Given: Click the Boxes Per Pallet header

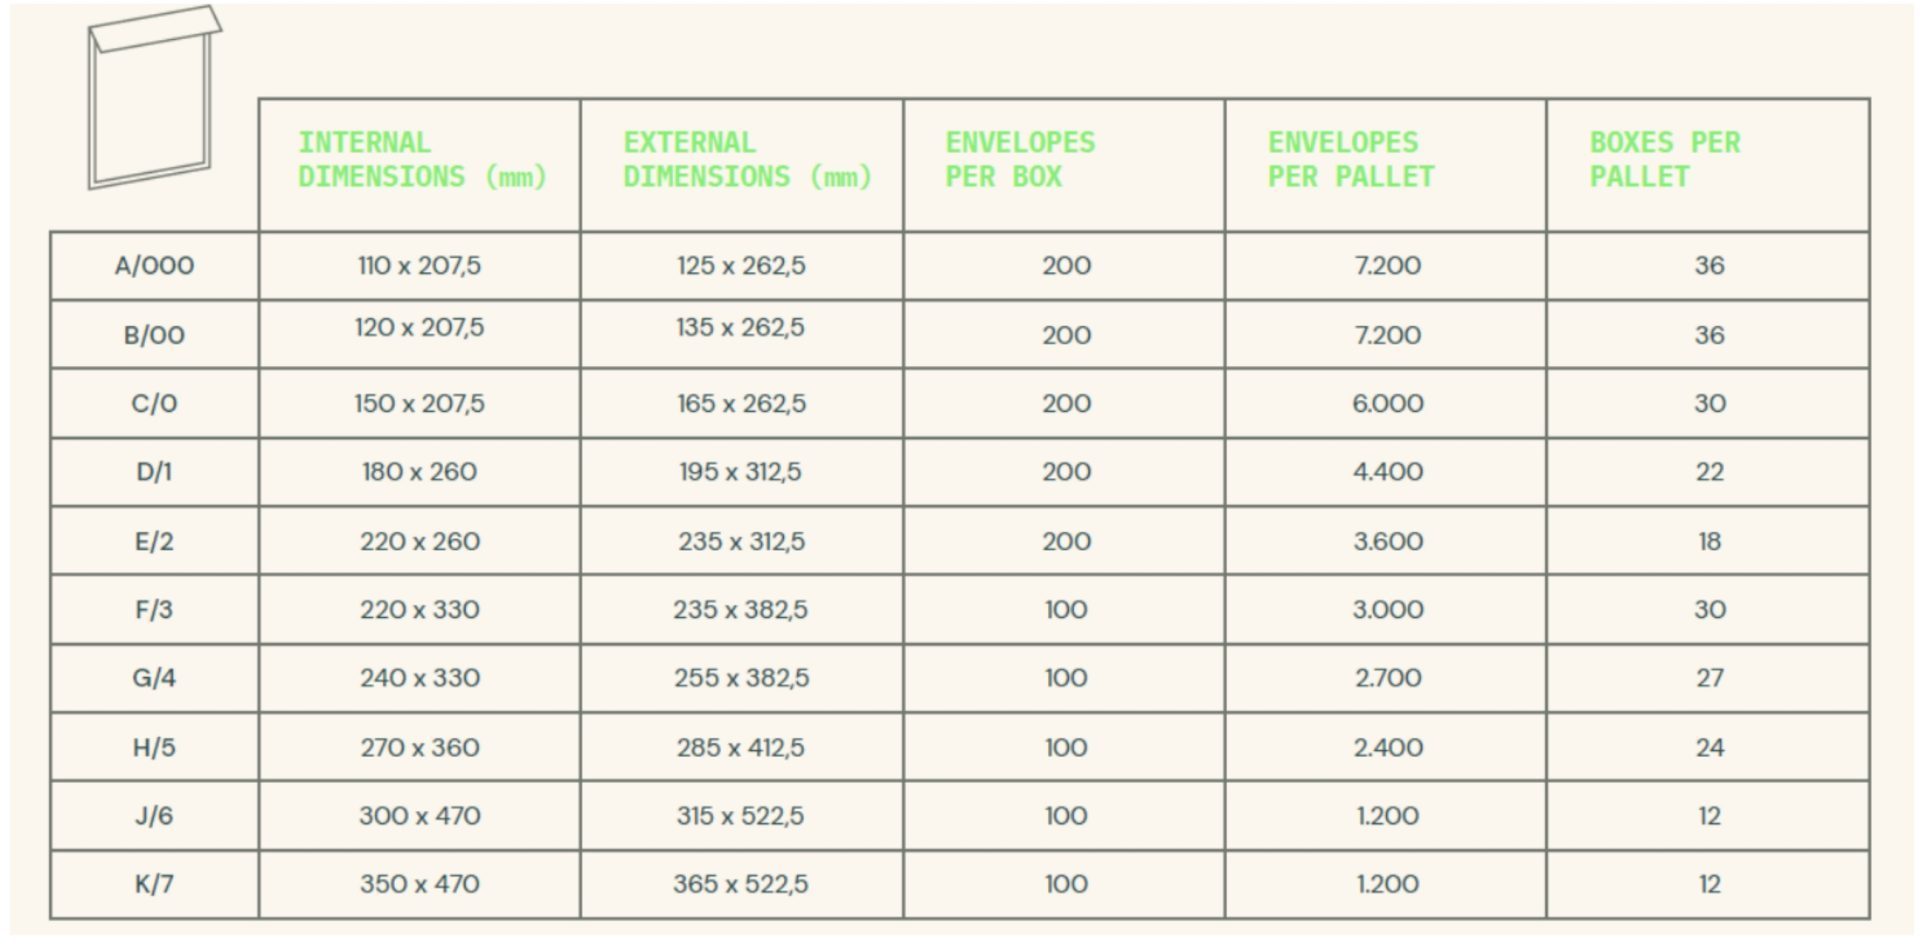Looking at the screenshot, I should pos(1665,160).
